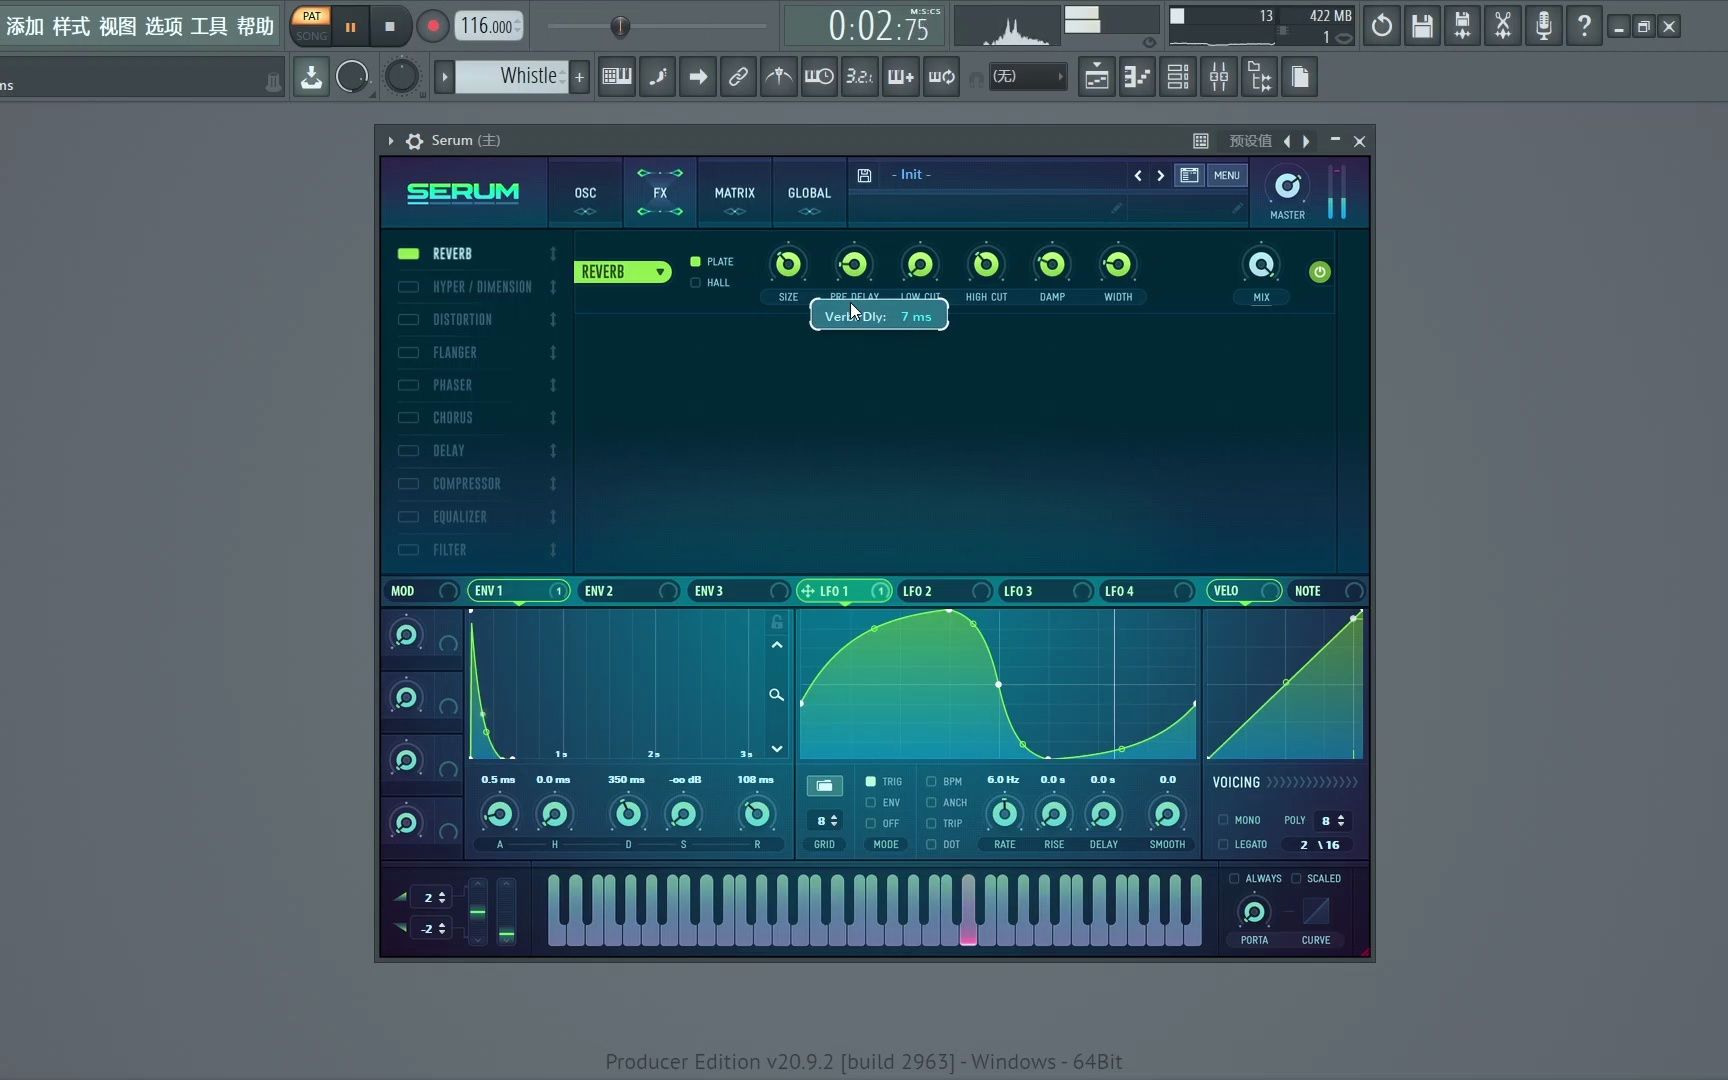Open the 工具 menu in FL Studio
This screenshot has width=1728, height=1080.
tap(209, 26)
